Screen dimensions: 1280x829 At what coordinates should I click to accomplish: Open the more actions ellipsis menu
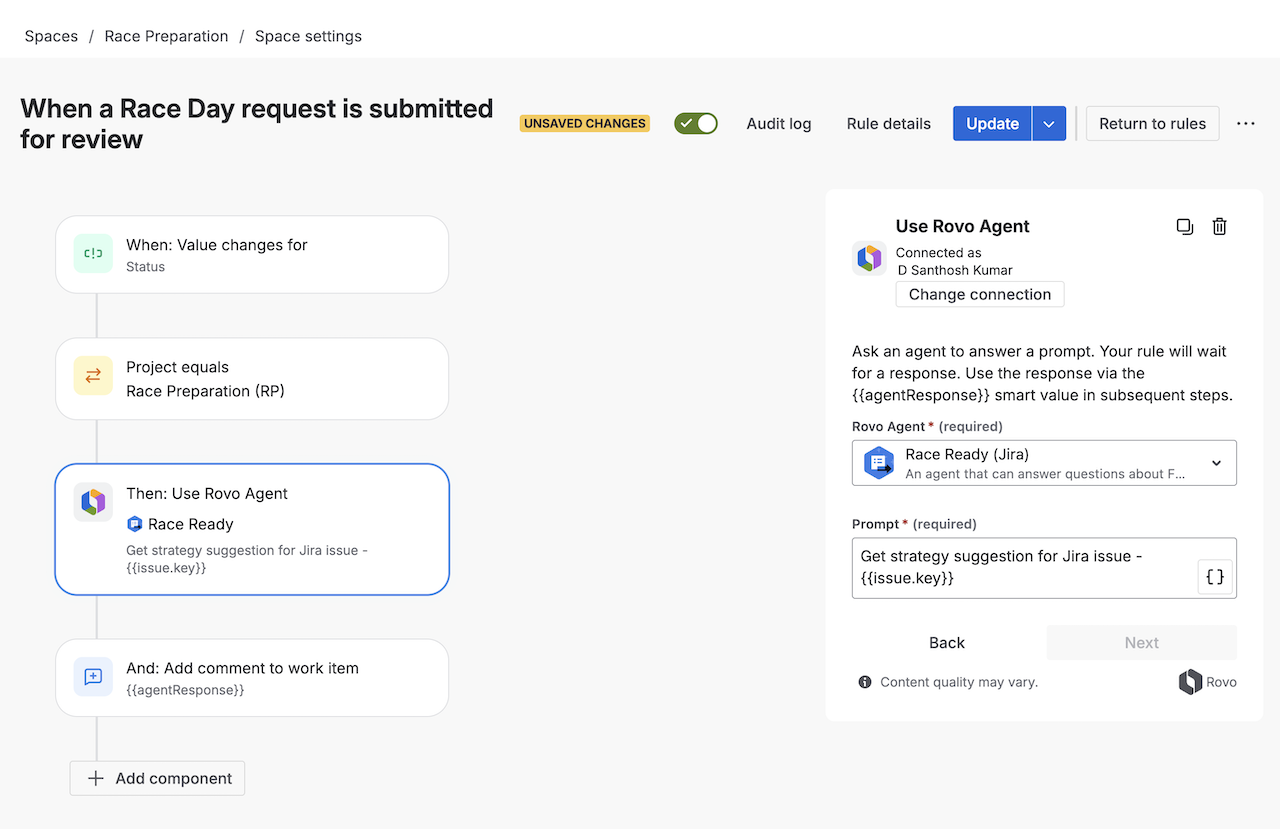1245,124
